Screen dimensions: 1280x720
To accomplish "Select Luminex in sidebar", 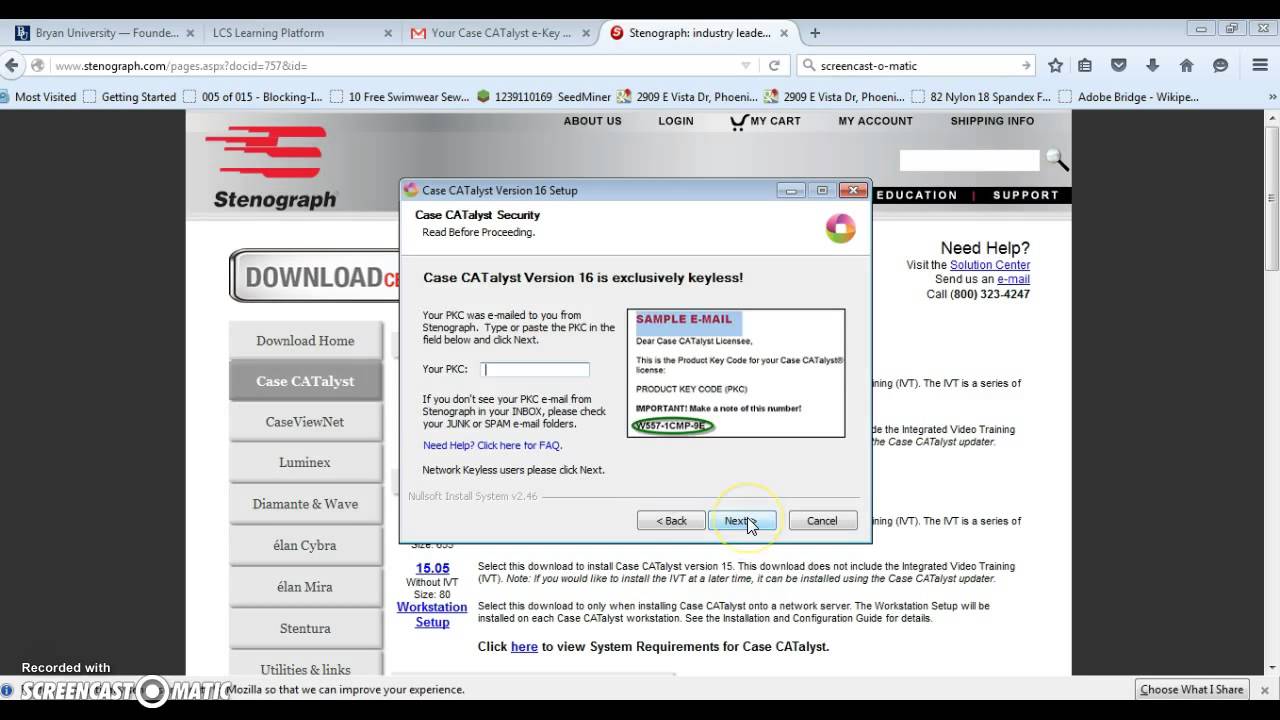I will pyautogui.click(x=305, y=463).
